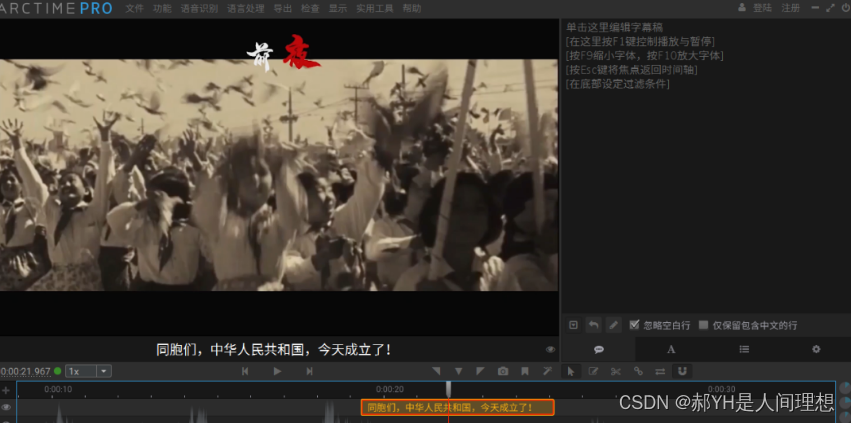The image size is (851, 423).
Task: Click the timeline playhead marker
Action: [449, 389]
